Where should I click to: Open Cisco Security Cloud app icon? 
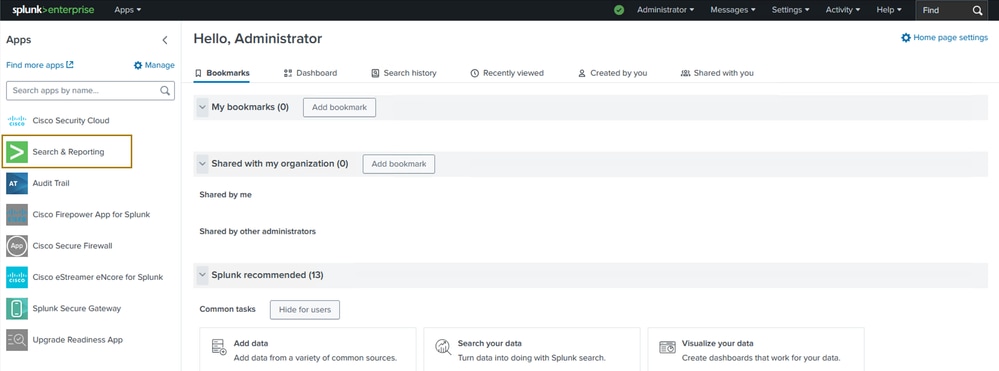coord(17,120)
